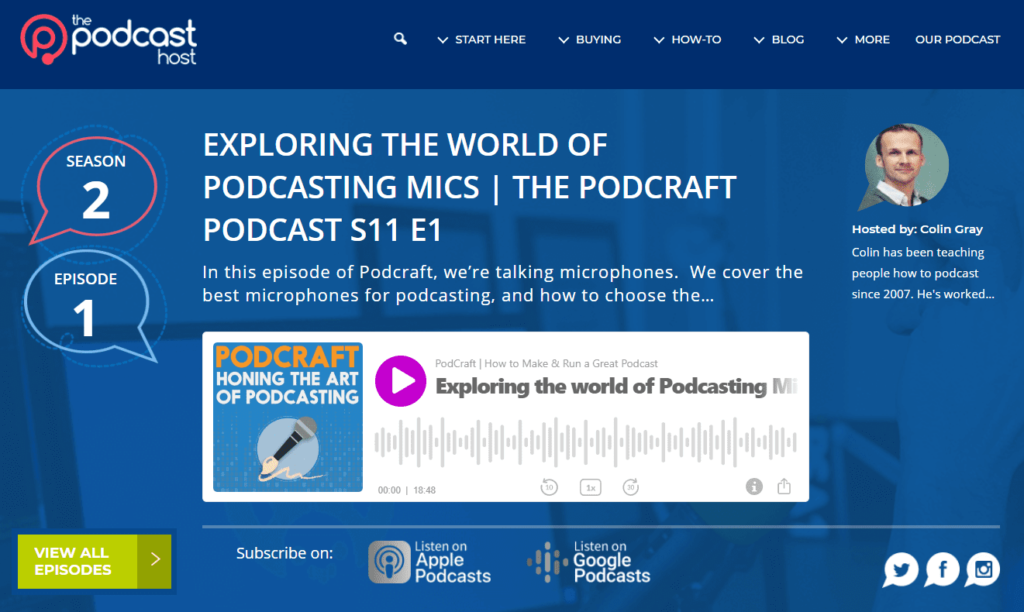Toggle the 1x playback speed control

[x=590, y=486]
